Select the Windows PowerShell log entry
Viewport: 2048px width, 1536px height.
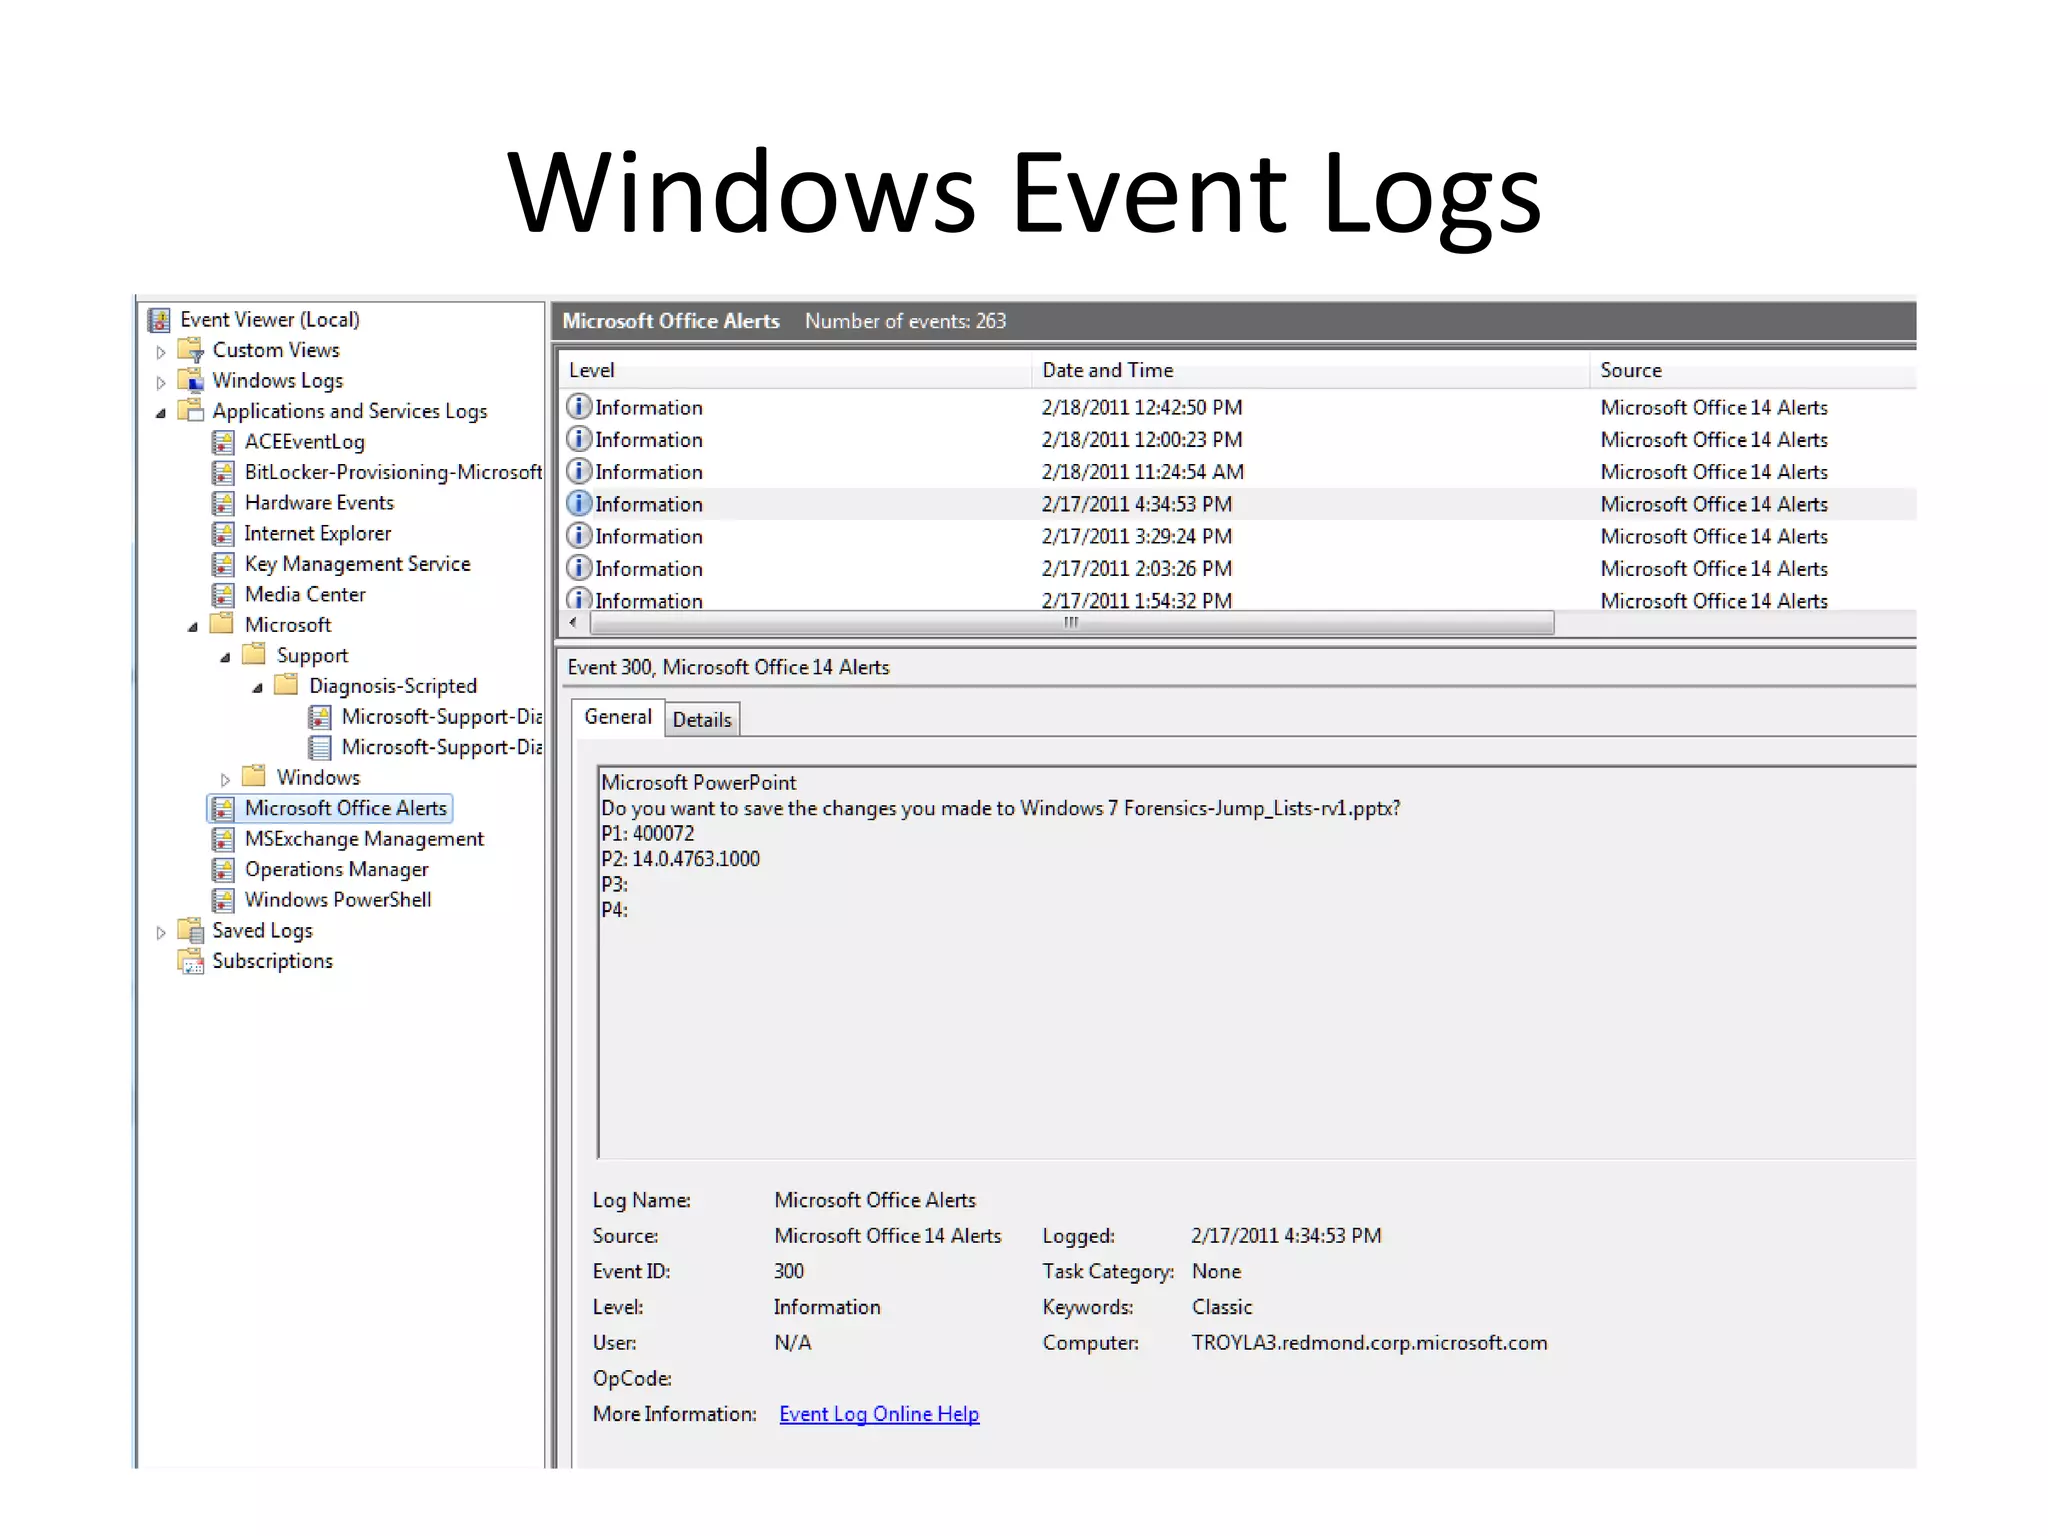(x=338, y=900)
